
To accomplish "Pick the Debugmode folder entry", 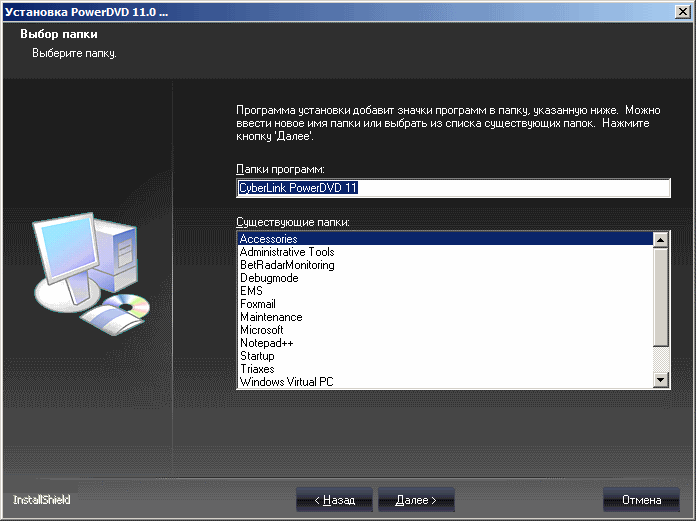I will (445, 278).
